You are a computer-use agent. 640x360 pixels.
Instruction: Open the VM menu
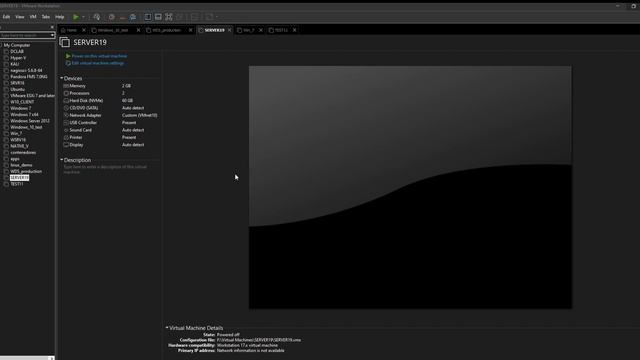click(x=33, y=17)
